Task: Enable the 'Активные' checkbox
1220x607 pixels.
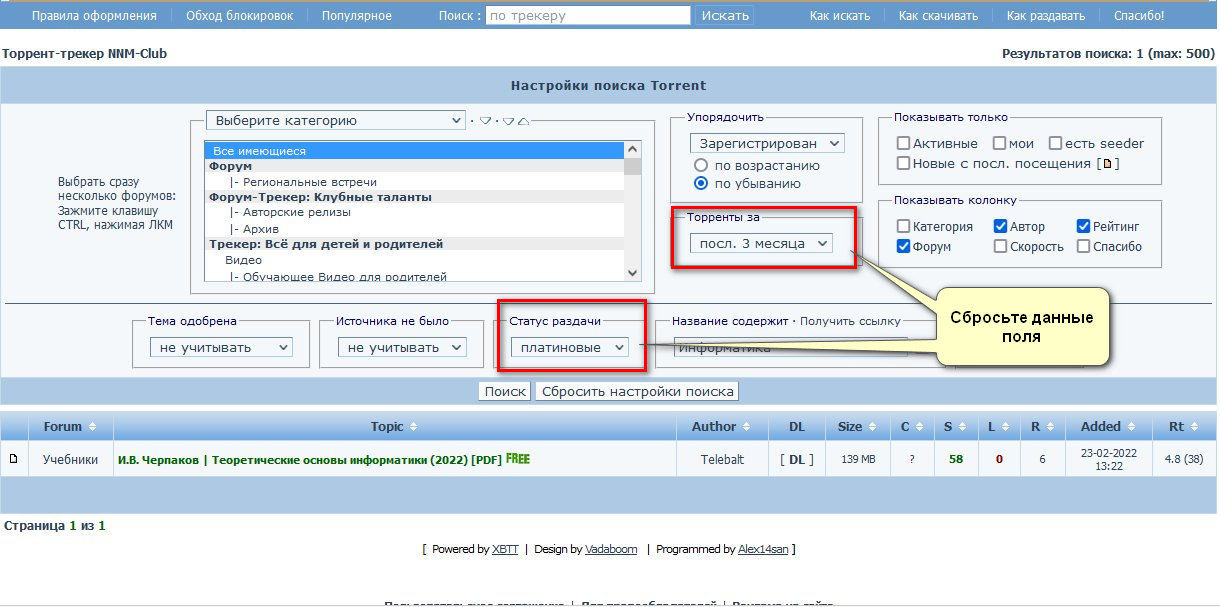Action: click(904, 144)
